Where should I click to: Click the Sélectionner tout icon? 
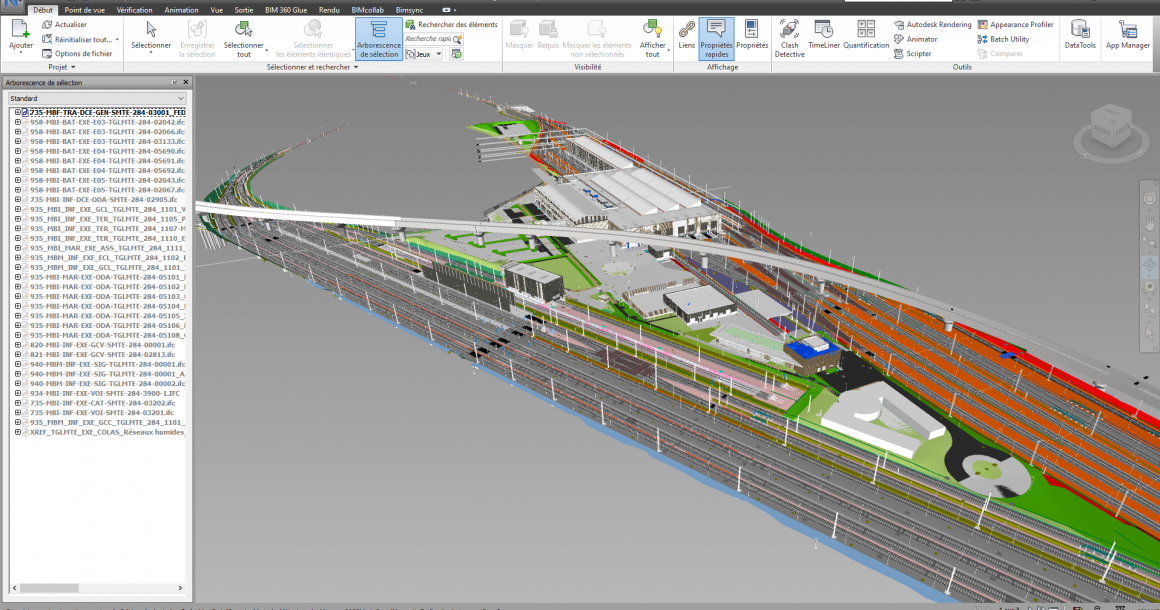(243, 30)
